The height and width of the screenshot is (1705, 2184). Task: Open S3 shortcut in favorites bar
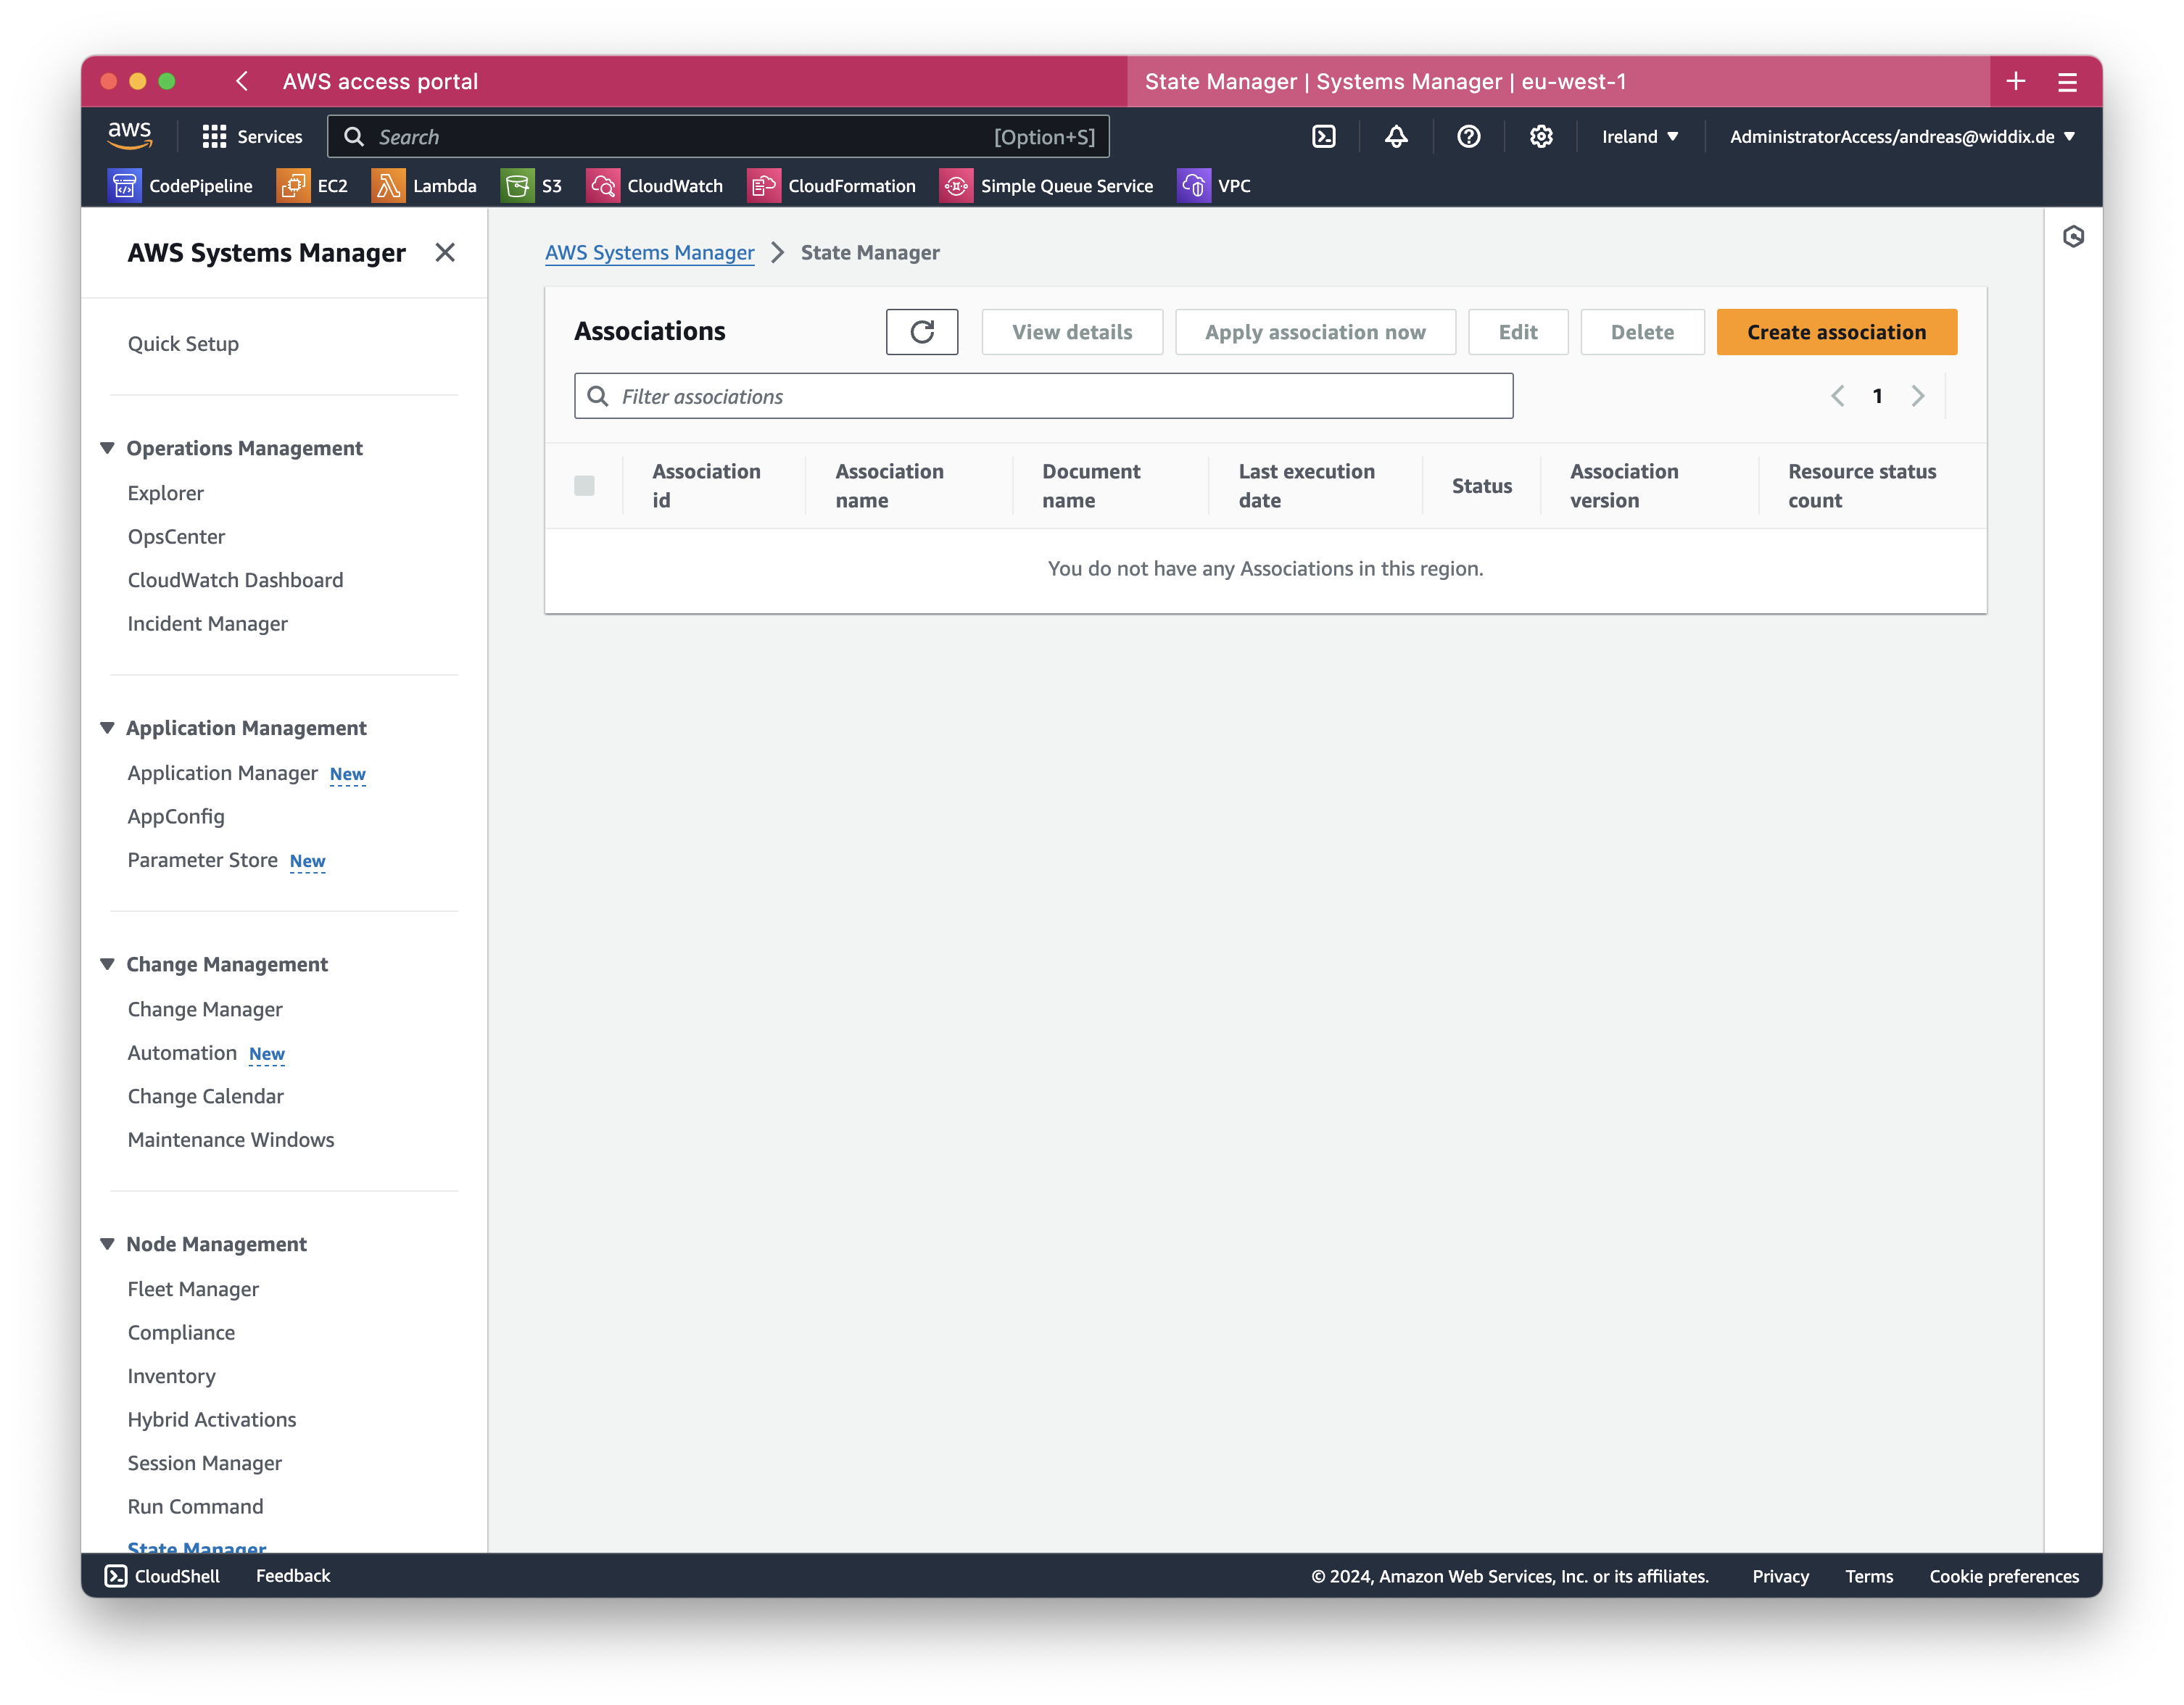click(531, 186)
